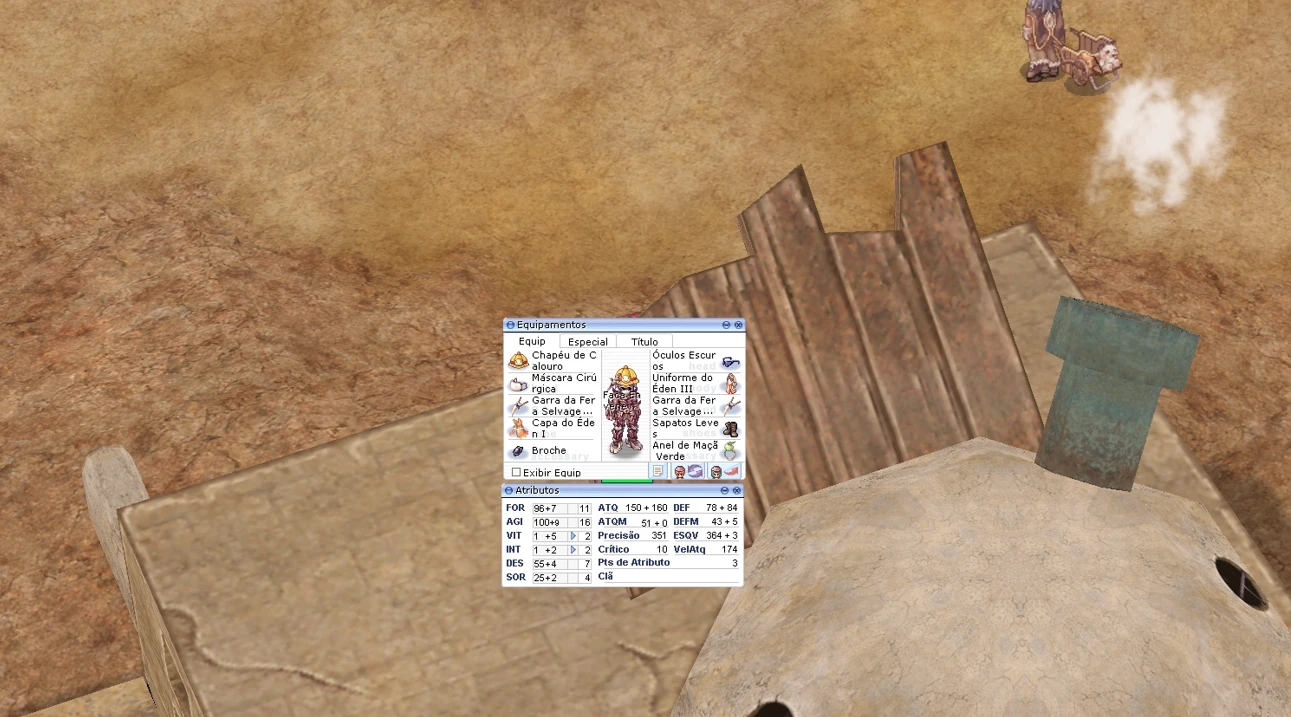Open the Título tab
Screen dimensions: 1291x717
point(644,342)
